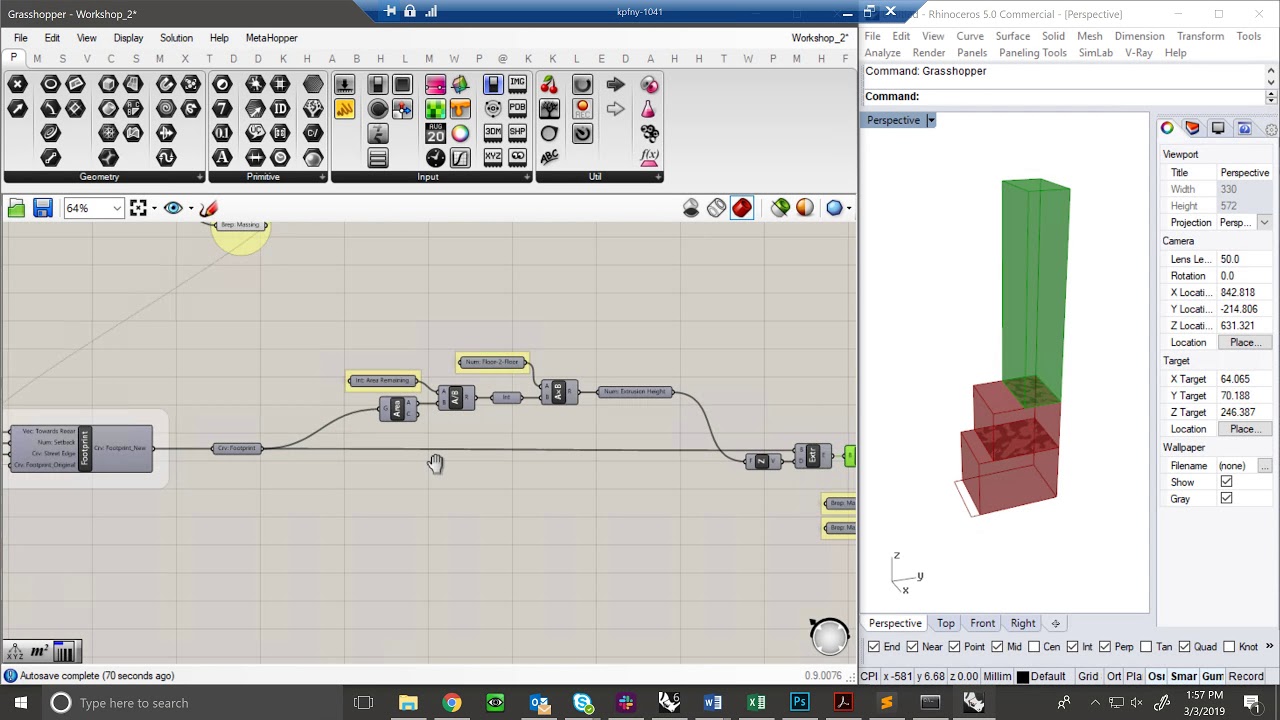This screenshot has height=720, width=1280.
Task: Expand the Primitive panel plus
Action: tap(324, 177)
